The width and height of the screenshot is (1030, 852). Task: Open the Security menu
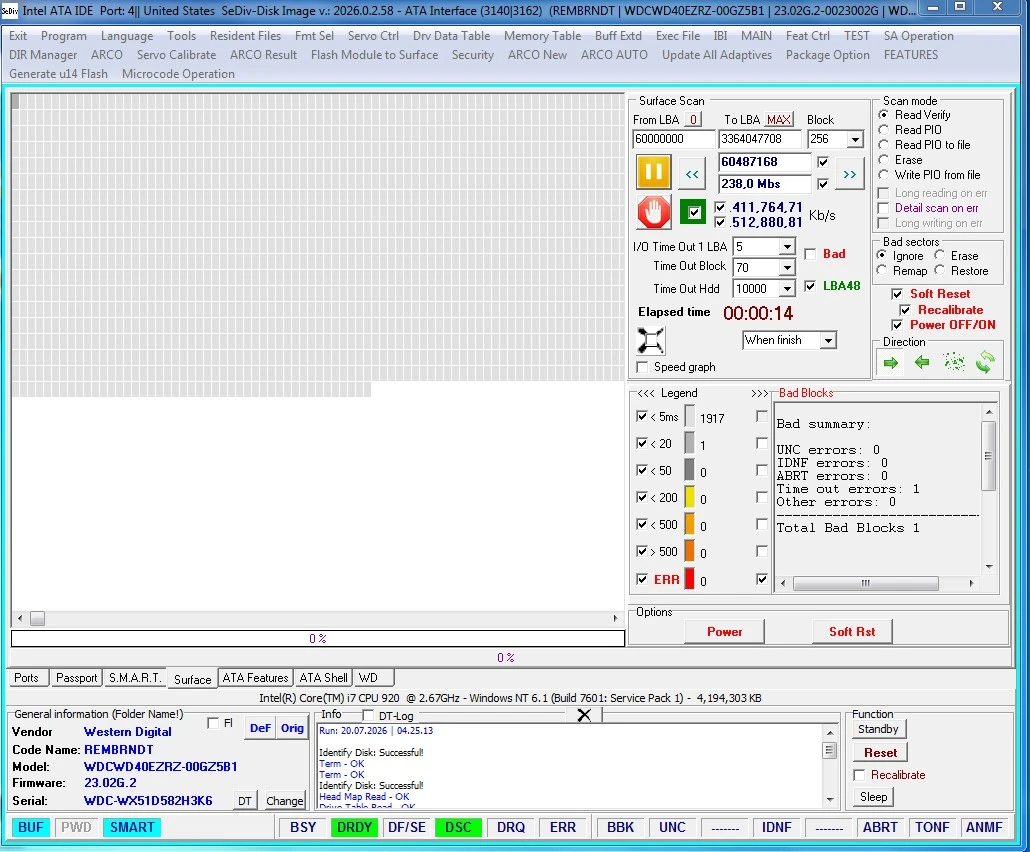(472, 55)
